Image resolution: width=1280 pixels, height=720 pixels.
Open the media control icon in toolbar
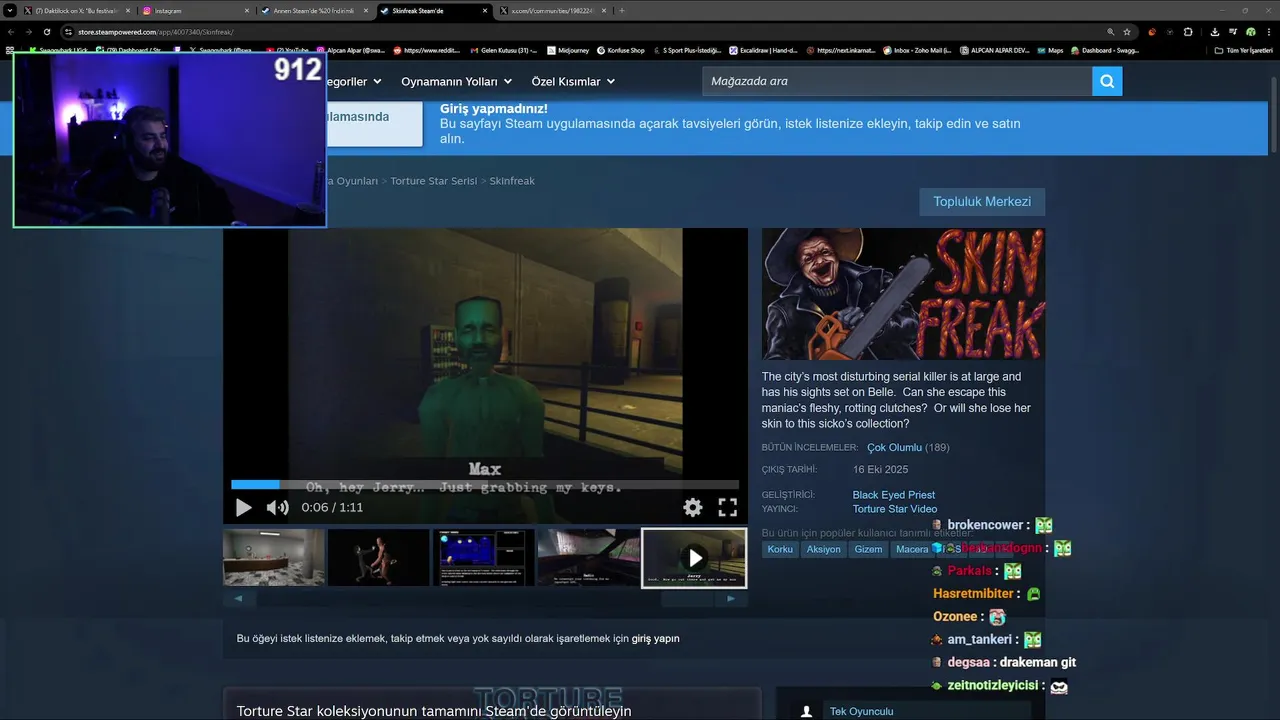(x=1232, y=32)
